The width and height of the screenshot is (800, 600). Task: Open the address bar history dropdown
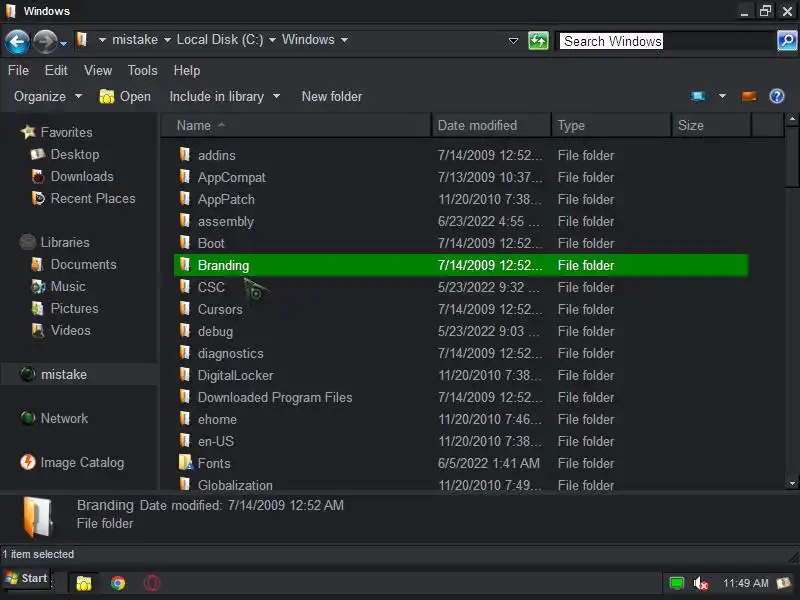click(x=514, y=40)
